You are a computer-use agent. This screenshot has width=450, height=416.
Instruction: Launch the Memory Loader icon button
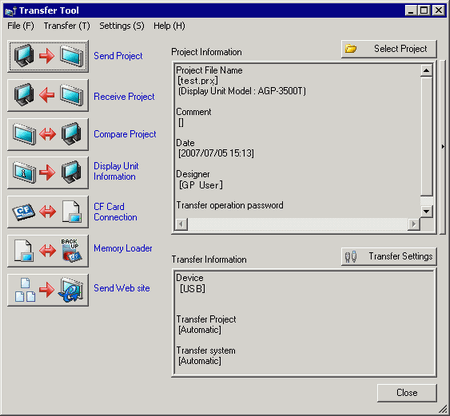coord(48,251)
